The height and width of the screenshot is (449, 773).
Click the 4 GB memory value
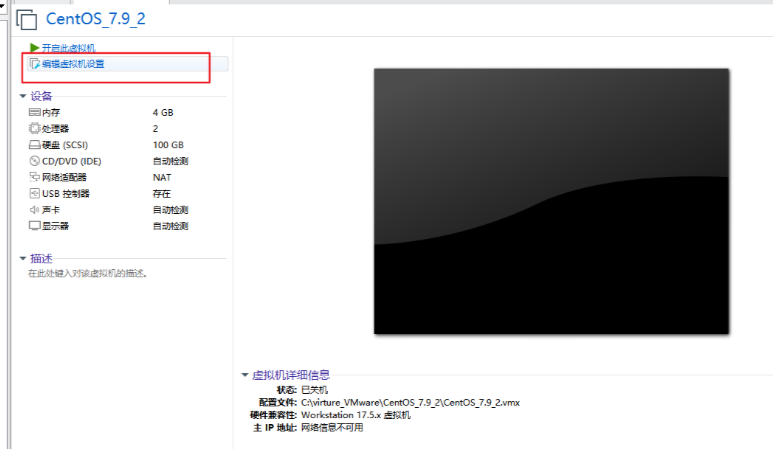tap(163, 112)
